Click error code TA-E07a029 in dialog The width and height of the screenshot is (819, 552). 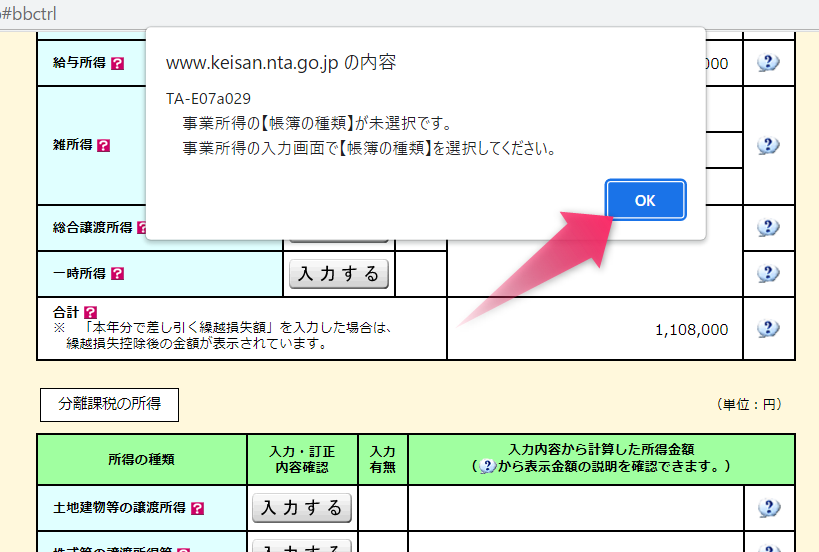(208, 99)
